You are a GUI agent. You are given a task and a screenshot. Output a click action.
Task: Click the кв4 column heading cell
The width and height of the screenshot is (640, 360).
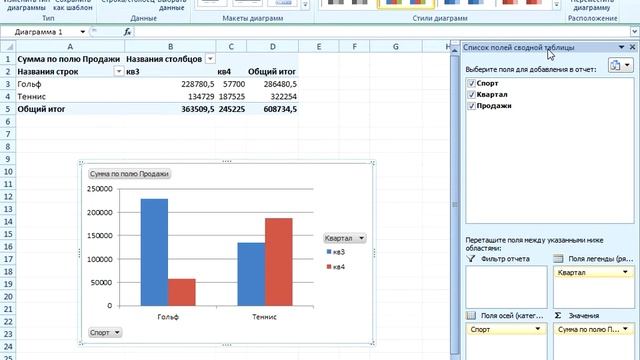[231, 71]
